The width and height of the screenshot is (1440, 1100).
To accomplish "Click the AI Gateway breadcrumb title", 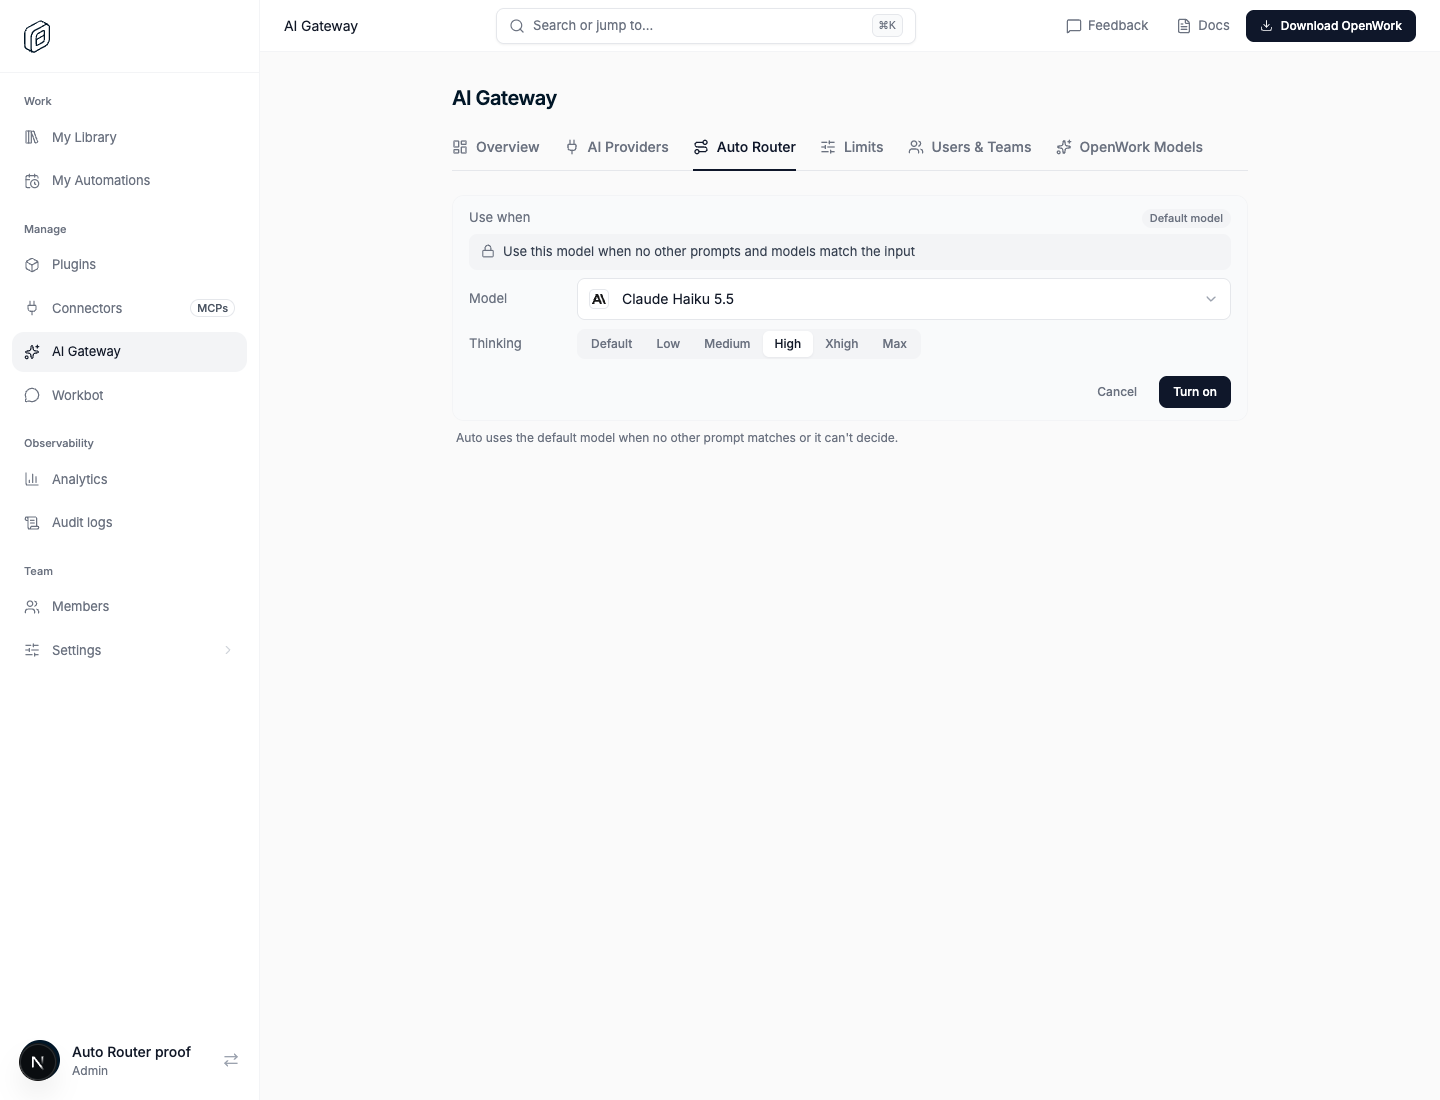I will coord(321,26).
